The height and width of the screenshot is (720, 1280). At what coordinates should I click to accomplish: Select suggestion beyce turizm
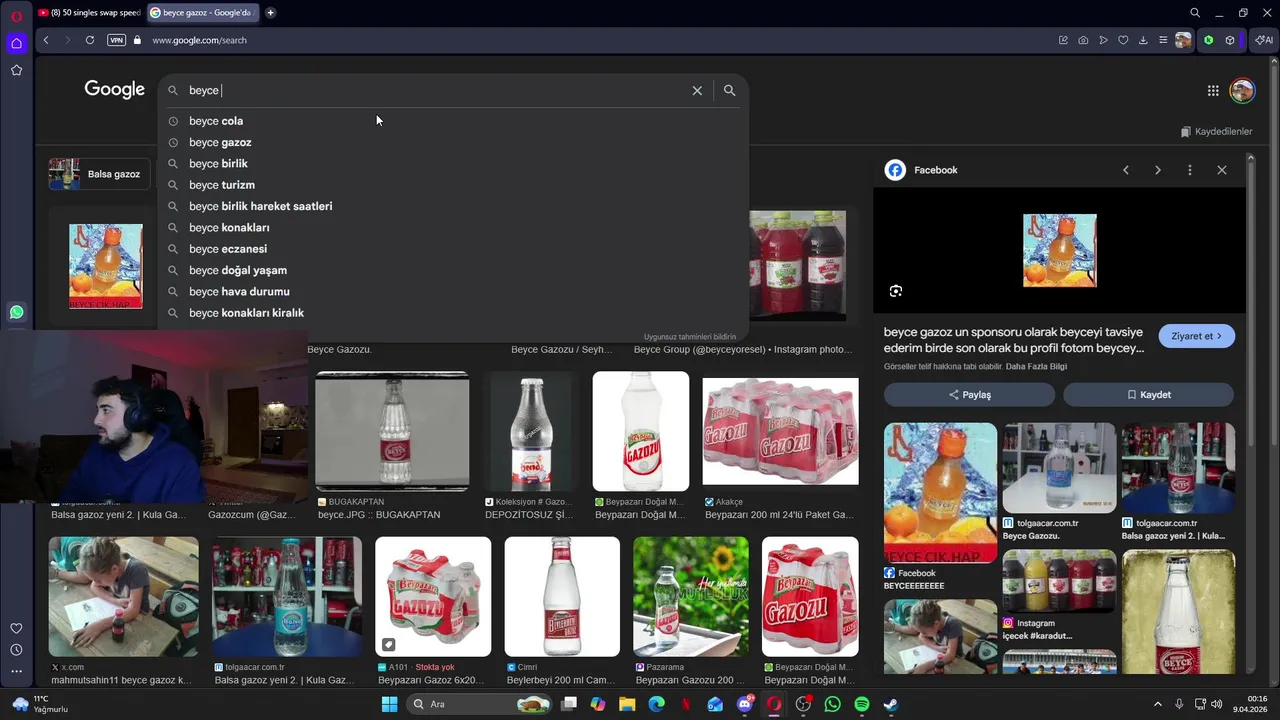(453, 185)
